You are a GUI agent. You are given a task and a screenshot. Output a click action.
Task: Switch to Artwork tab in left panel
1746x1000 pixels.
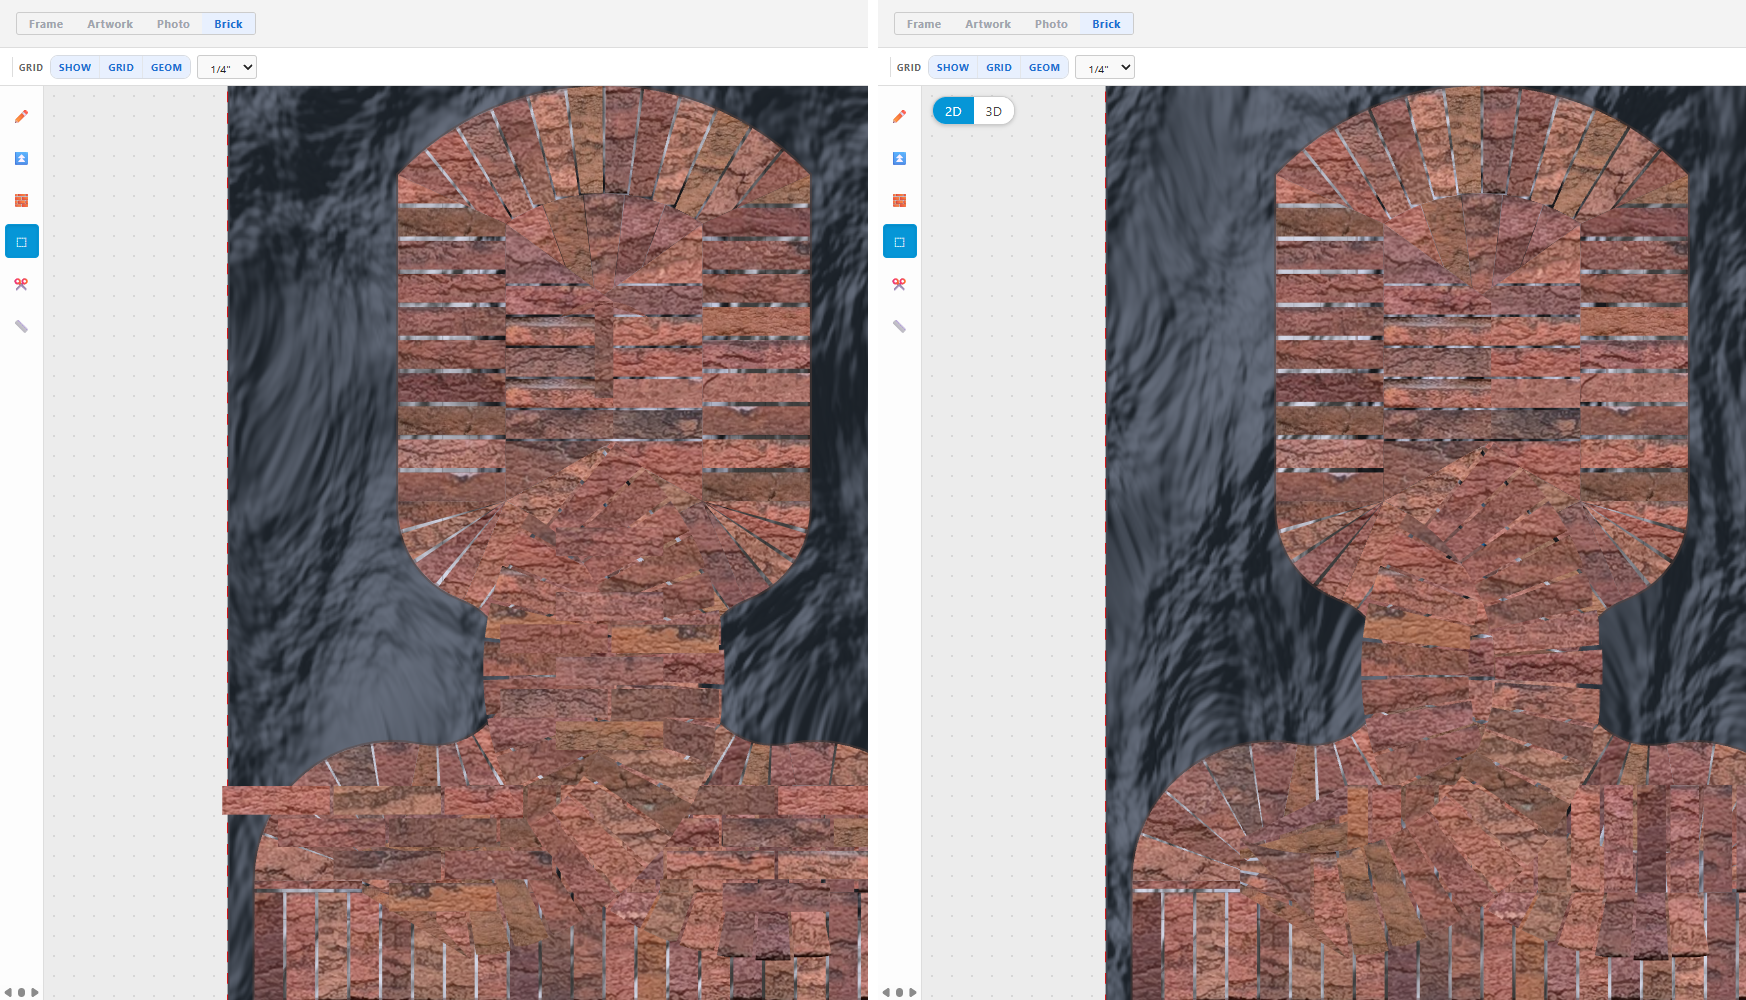[110, 24]
